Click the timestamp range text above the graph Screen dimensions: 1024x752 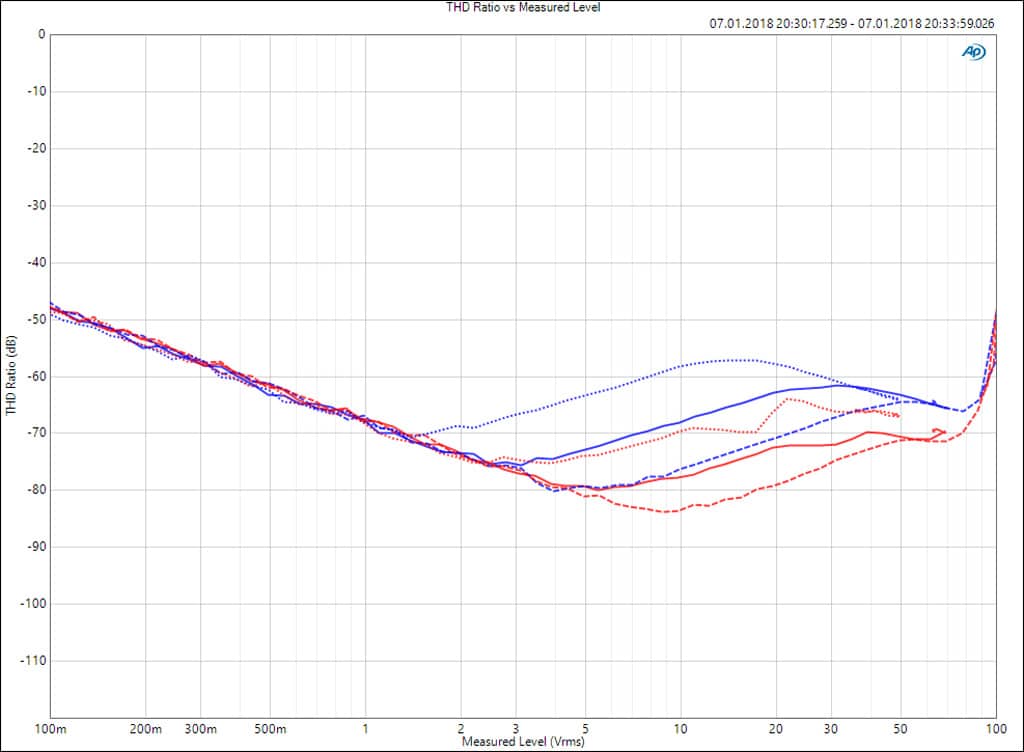pos(852,22)
